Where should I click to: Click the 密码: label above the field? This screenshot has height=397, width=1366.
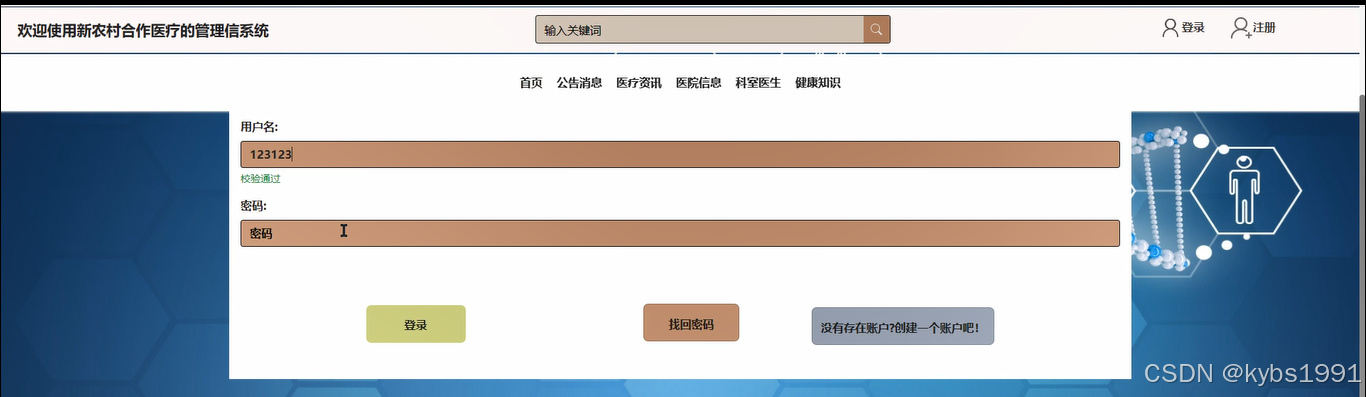click(x=253, y=206)
